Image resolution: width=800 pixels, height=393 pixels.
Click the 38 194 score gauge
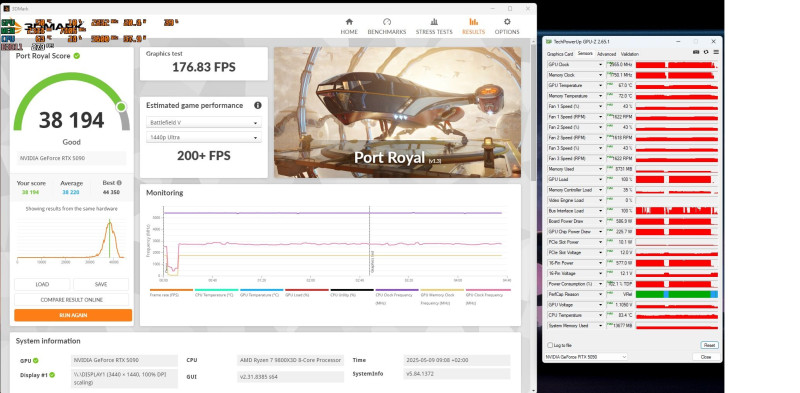71,102
